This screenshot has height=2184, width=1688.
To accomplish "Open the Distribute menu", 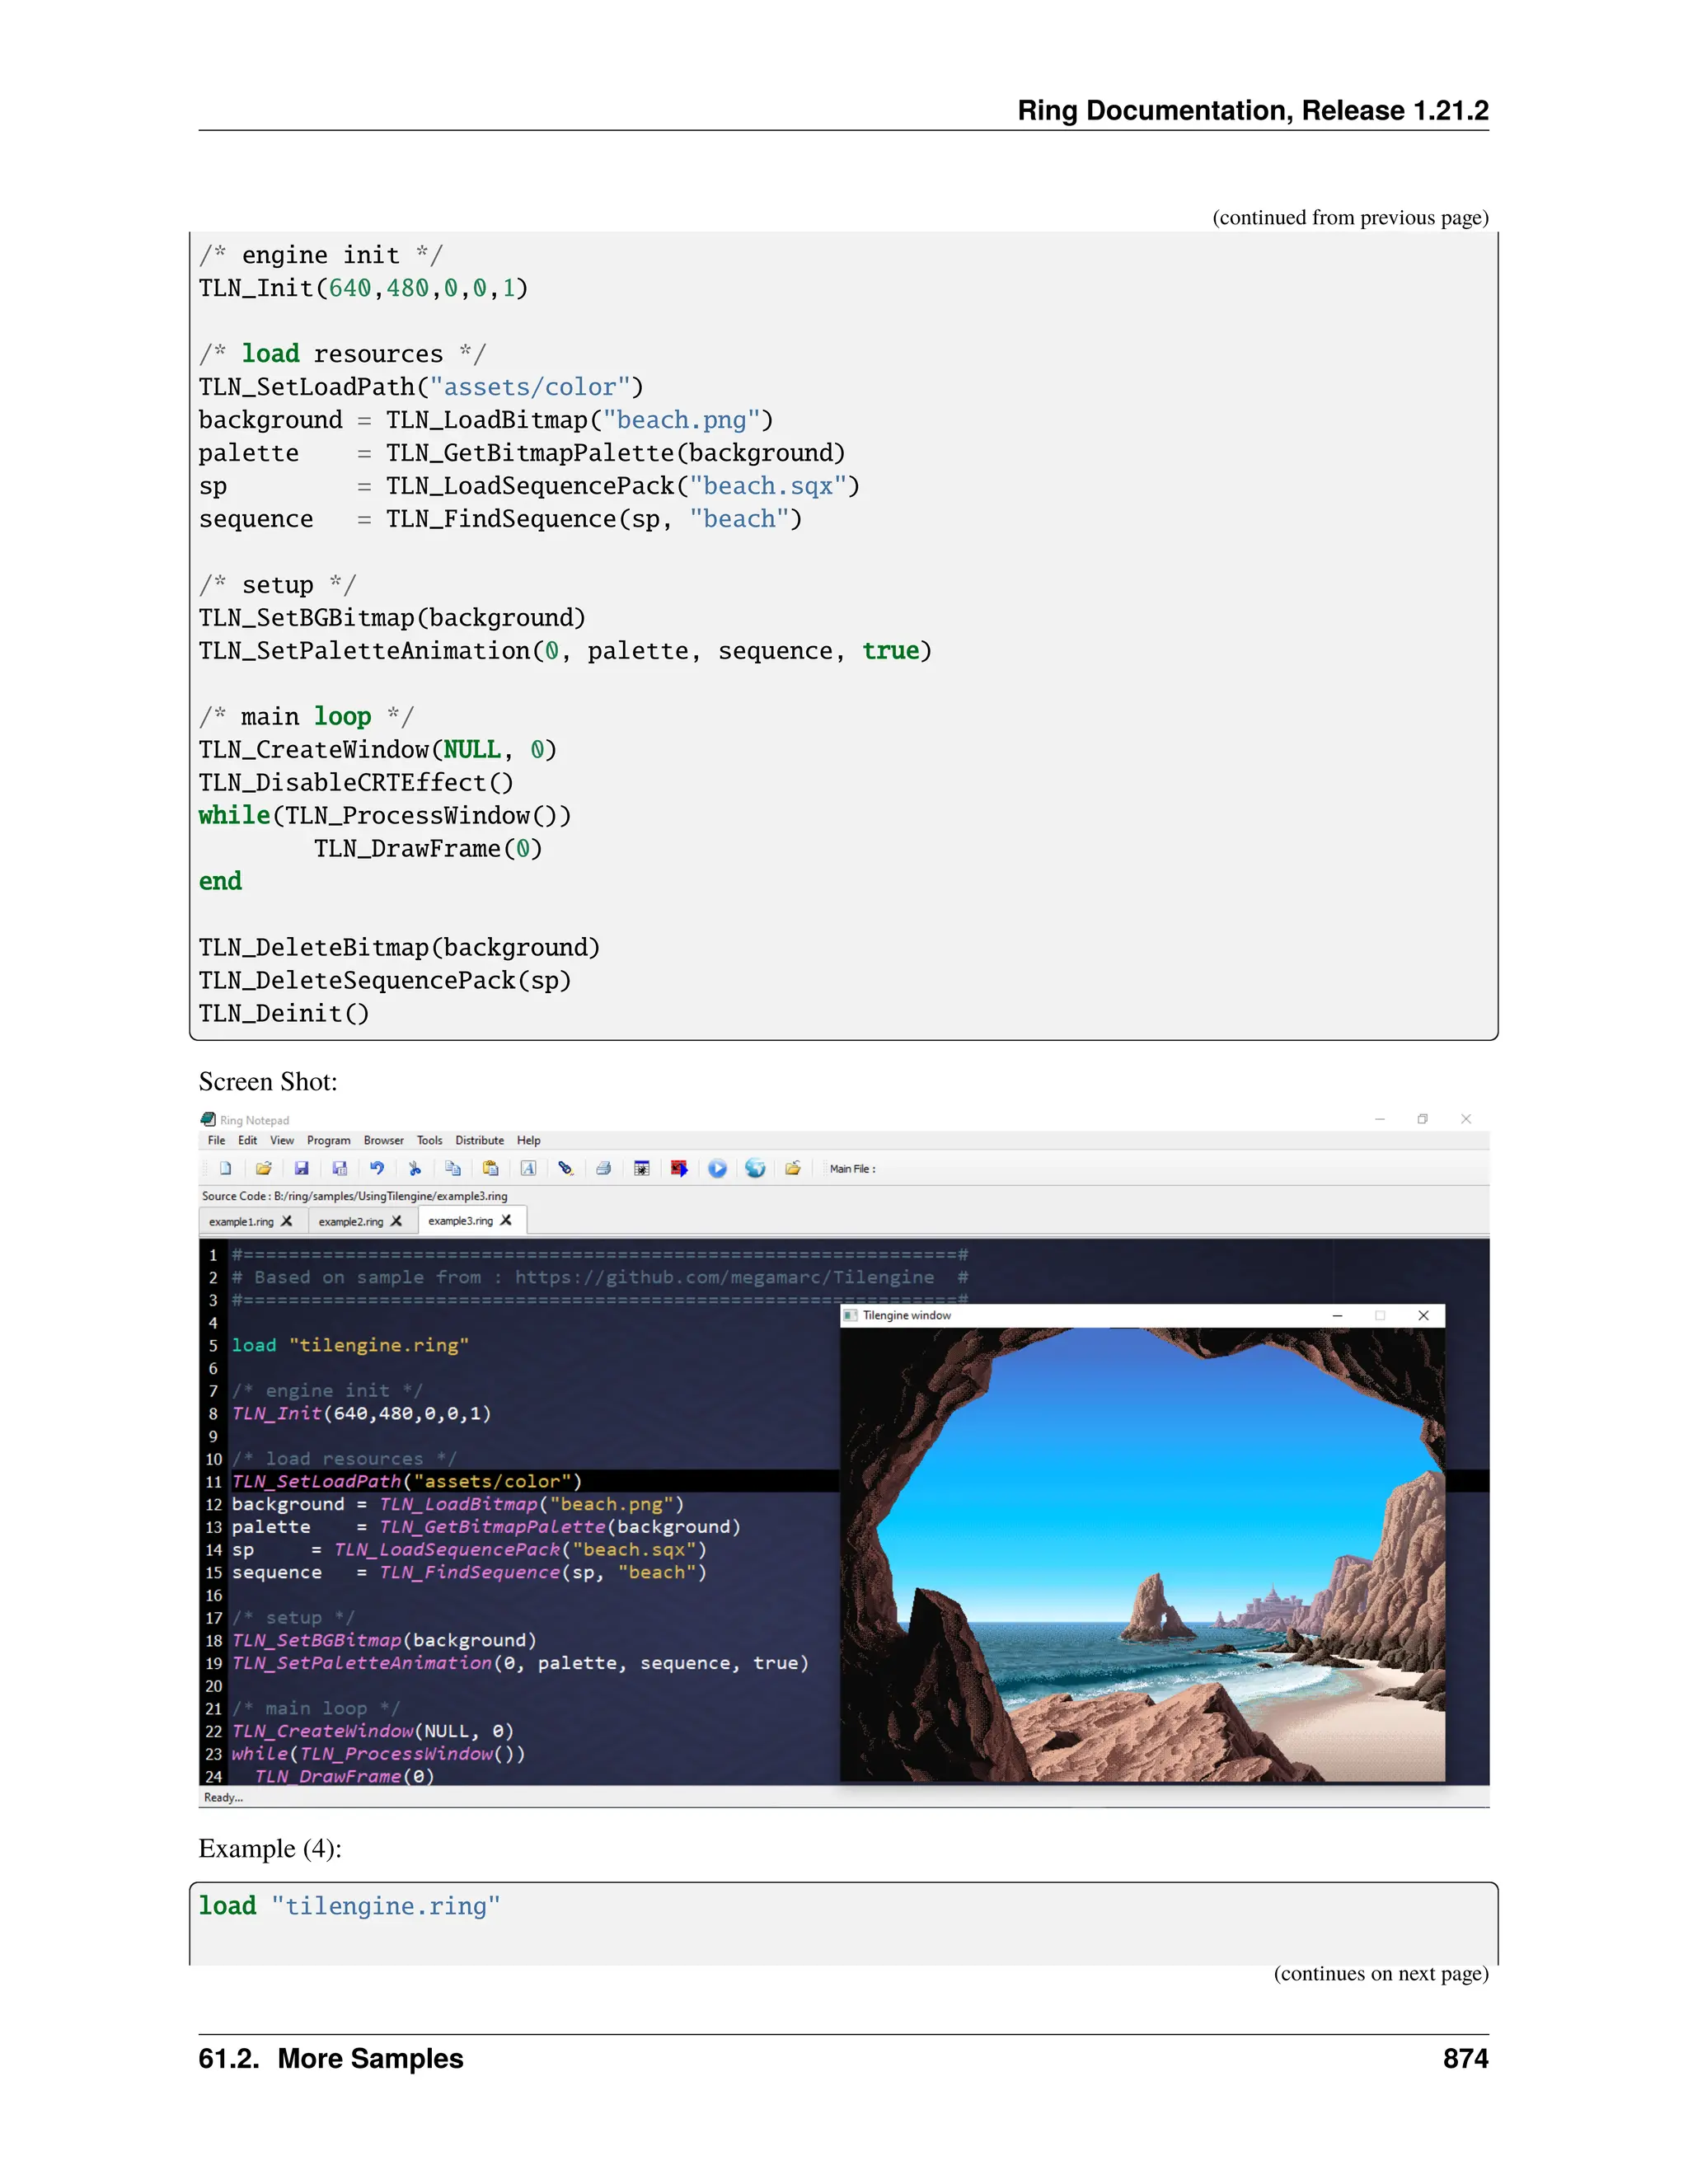I will (479, 1140).
